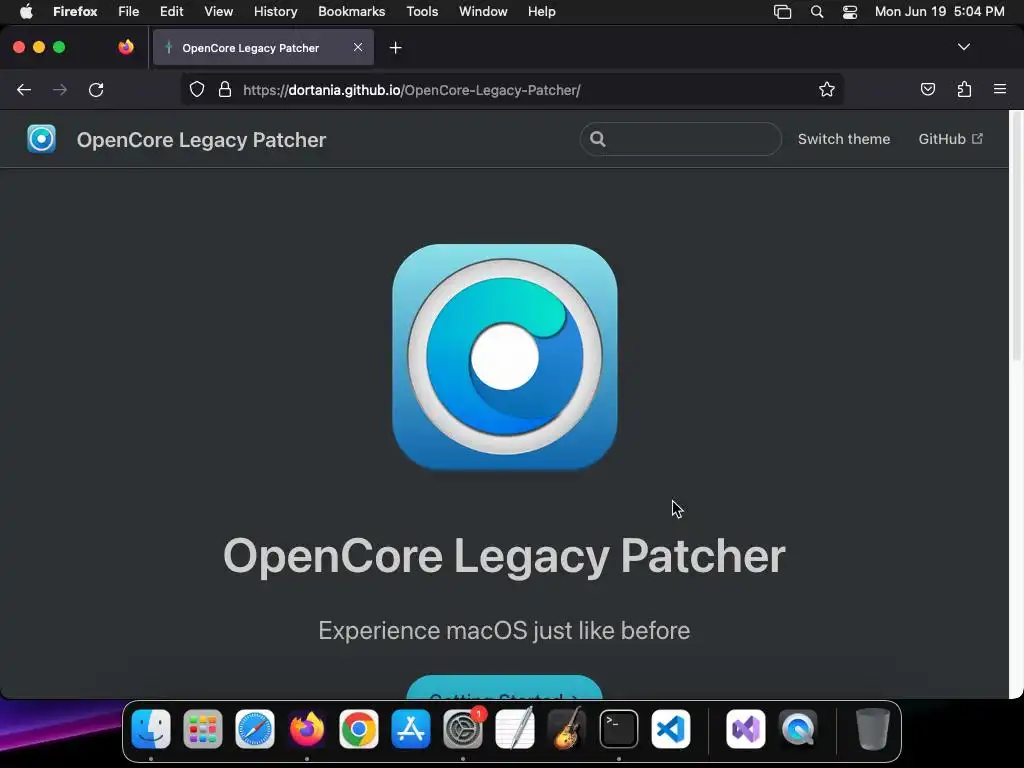This screenshot has height=768, width=1024.
Task: Open the Bookmarks menu
Action: pos(351,12)
